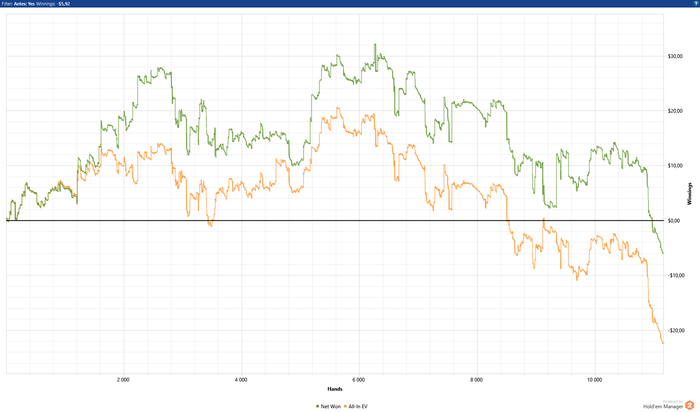
Task: Click the Winnings vertical axis title
Action: point(690,194)
